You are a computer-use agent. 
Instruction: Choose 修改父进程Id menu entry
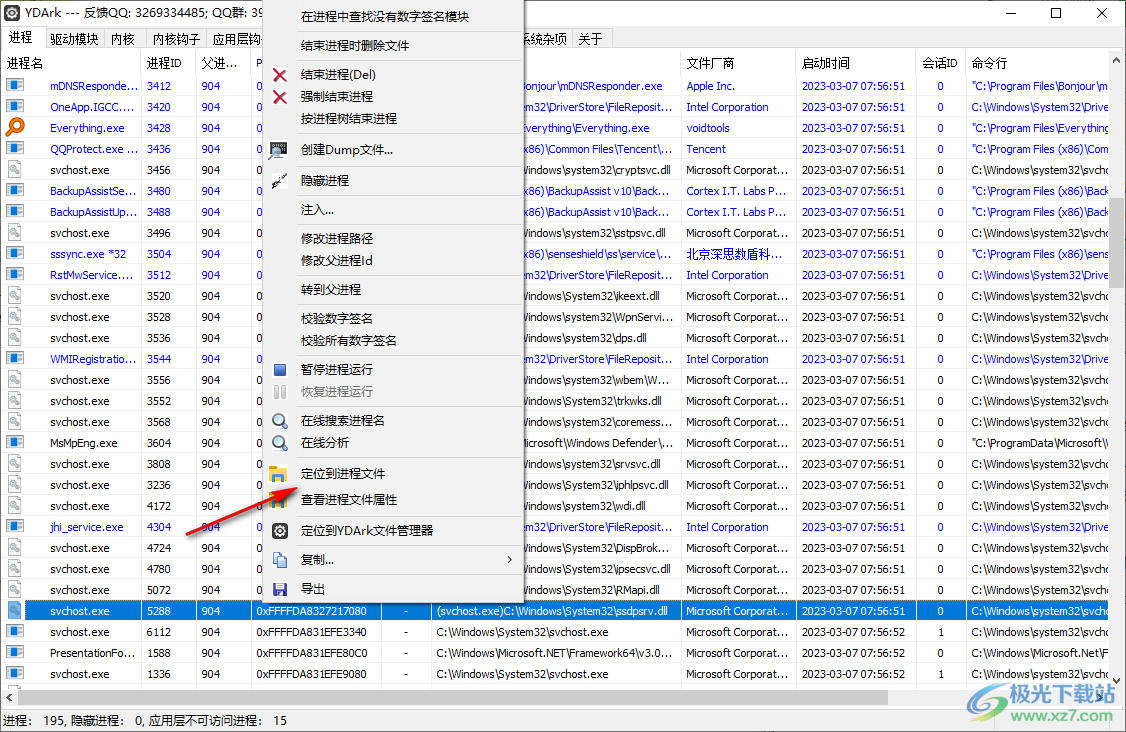point(337,261)
